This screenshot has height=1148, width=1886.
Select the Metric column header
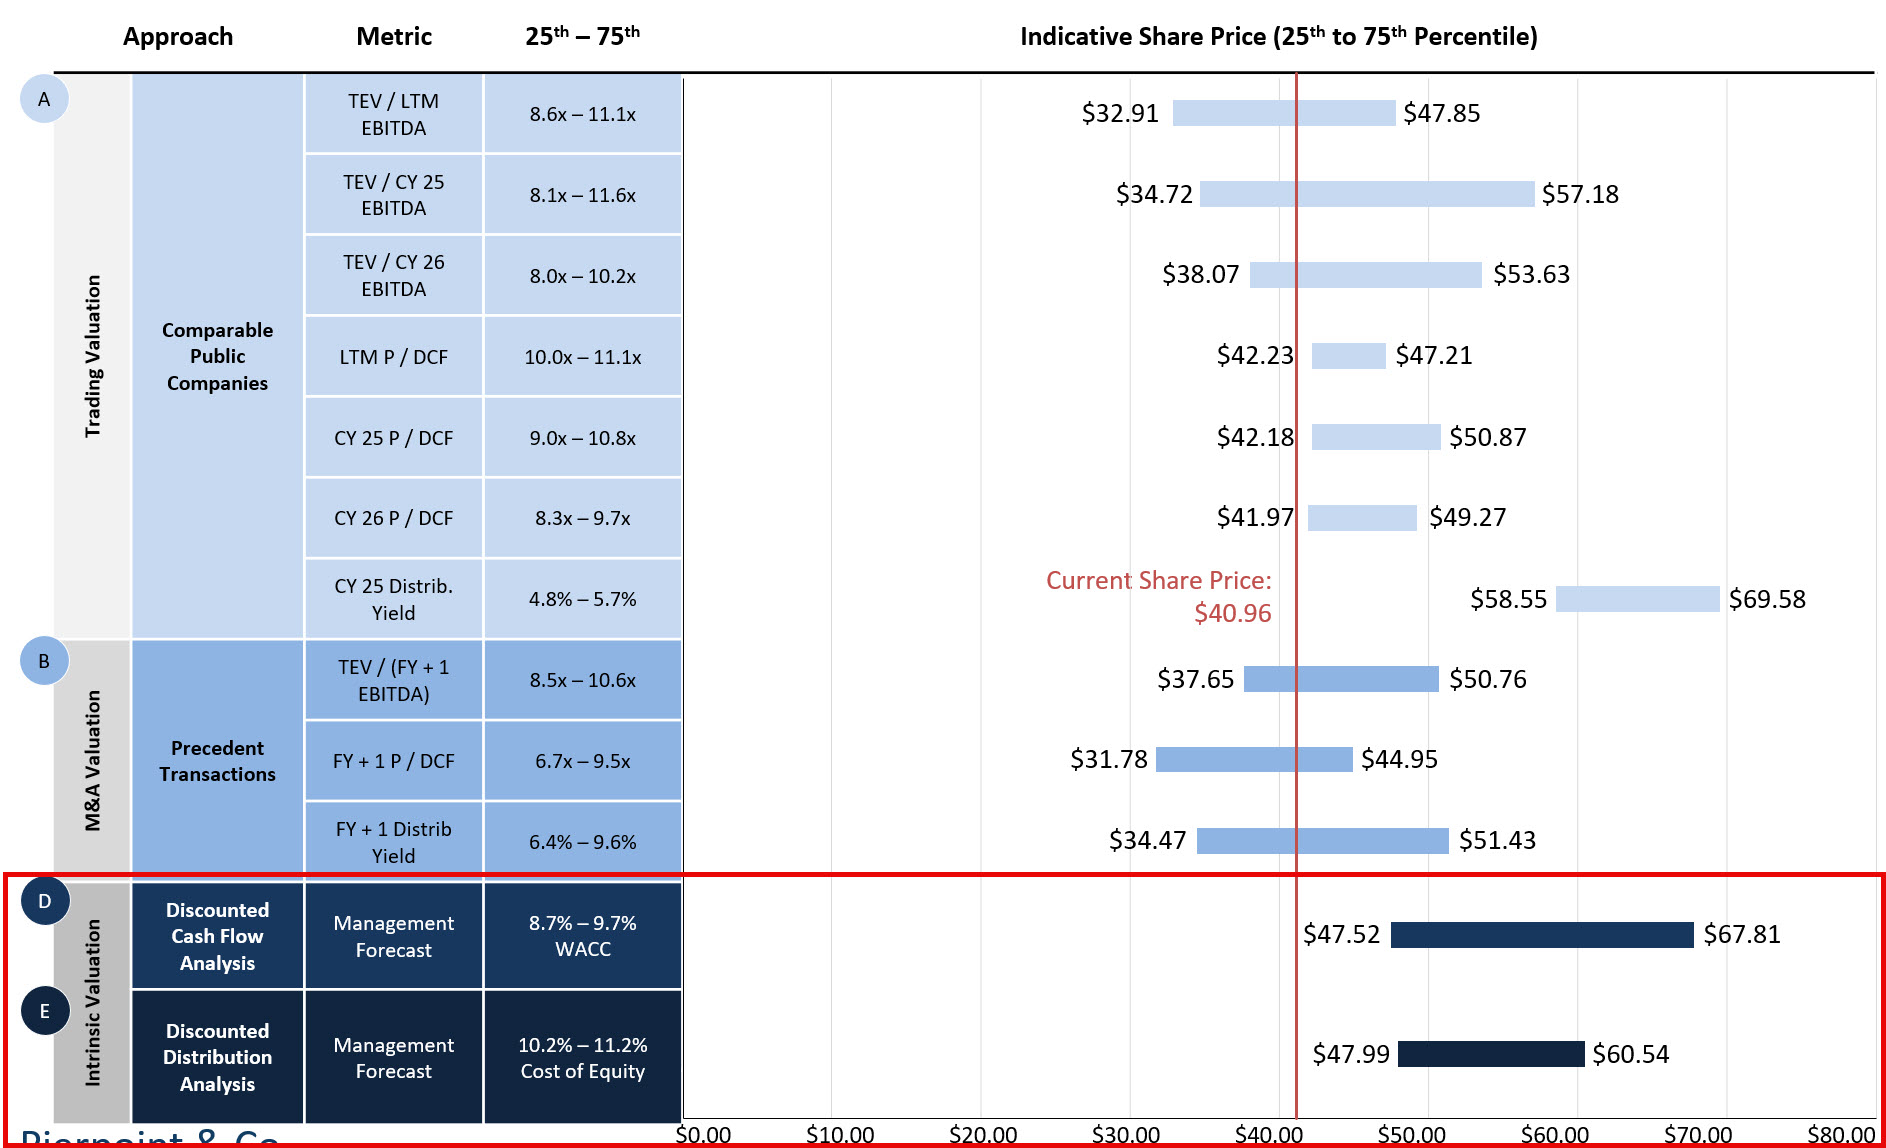pos(394,37)
